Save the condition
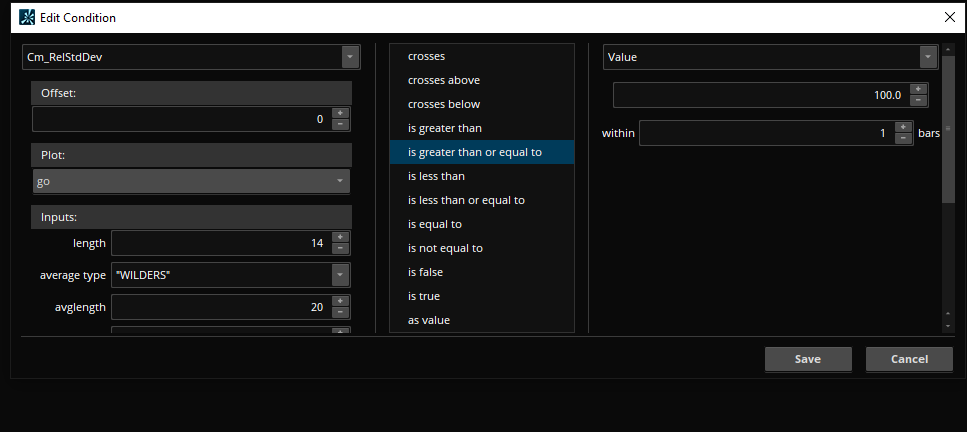967x432 pixels. (807, 359)
